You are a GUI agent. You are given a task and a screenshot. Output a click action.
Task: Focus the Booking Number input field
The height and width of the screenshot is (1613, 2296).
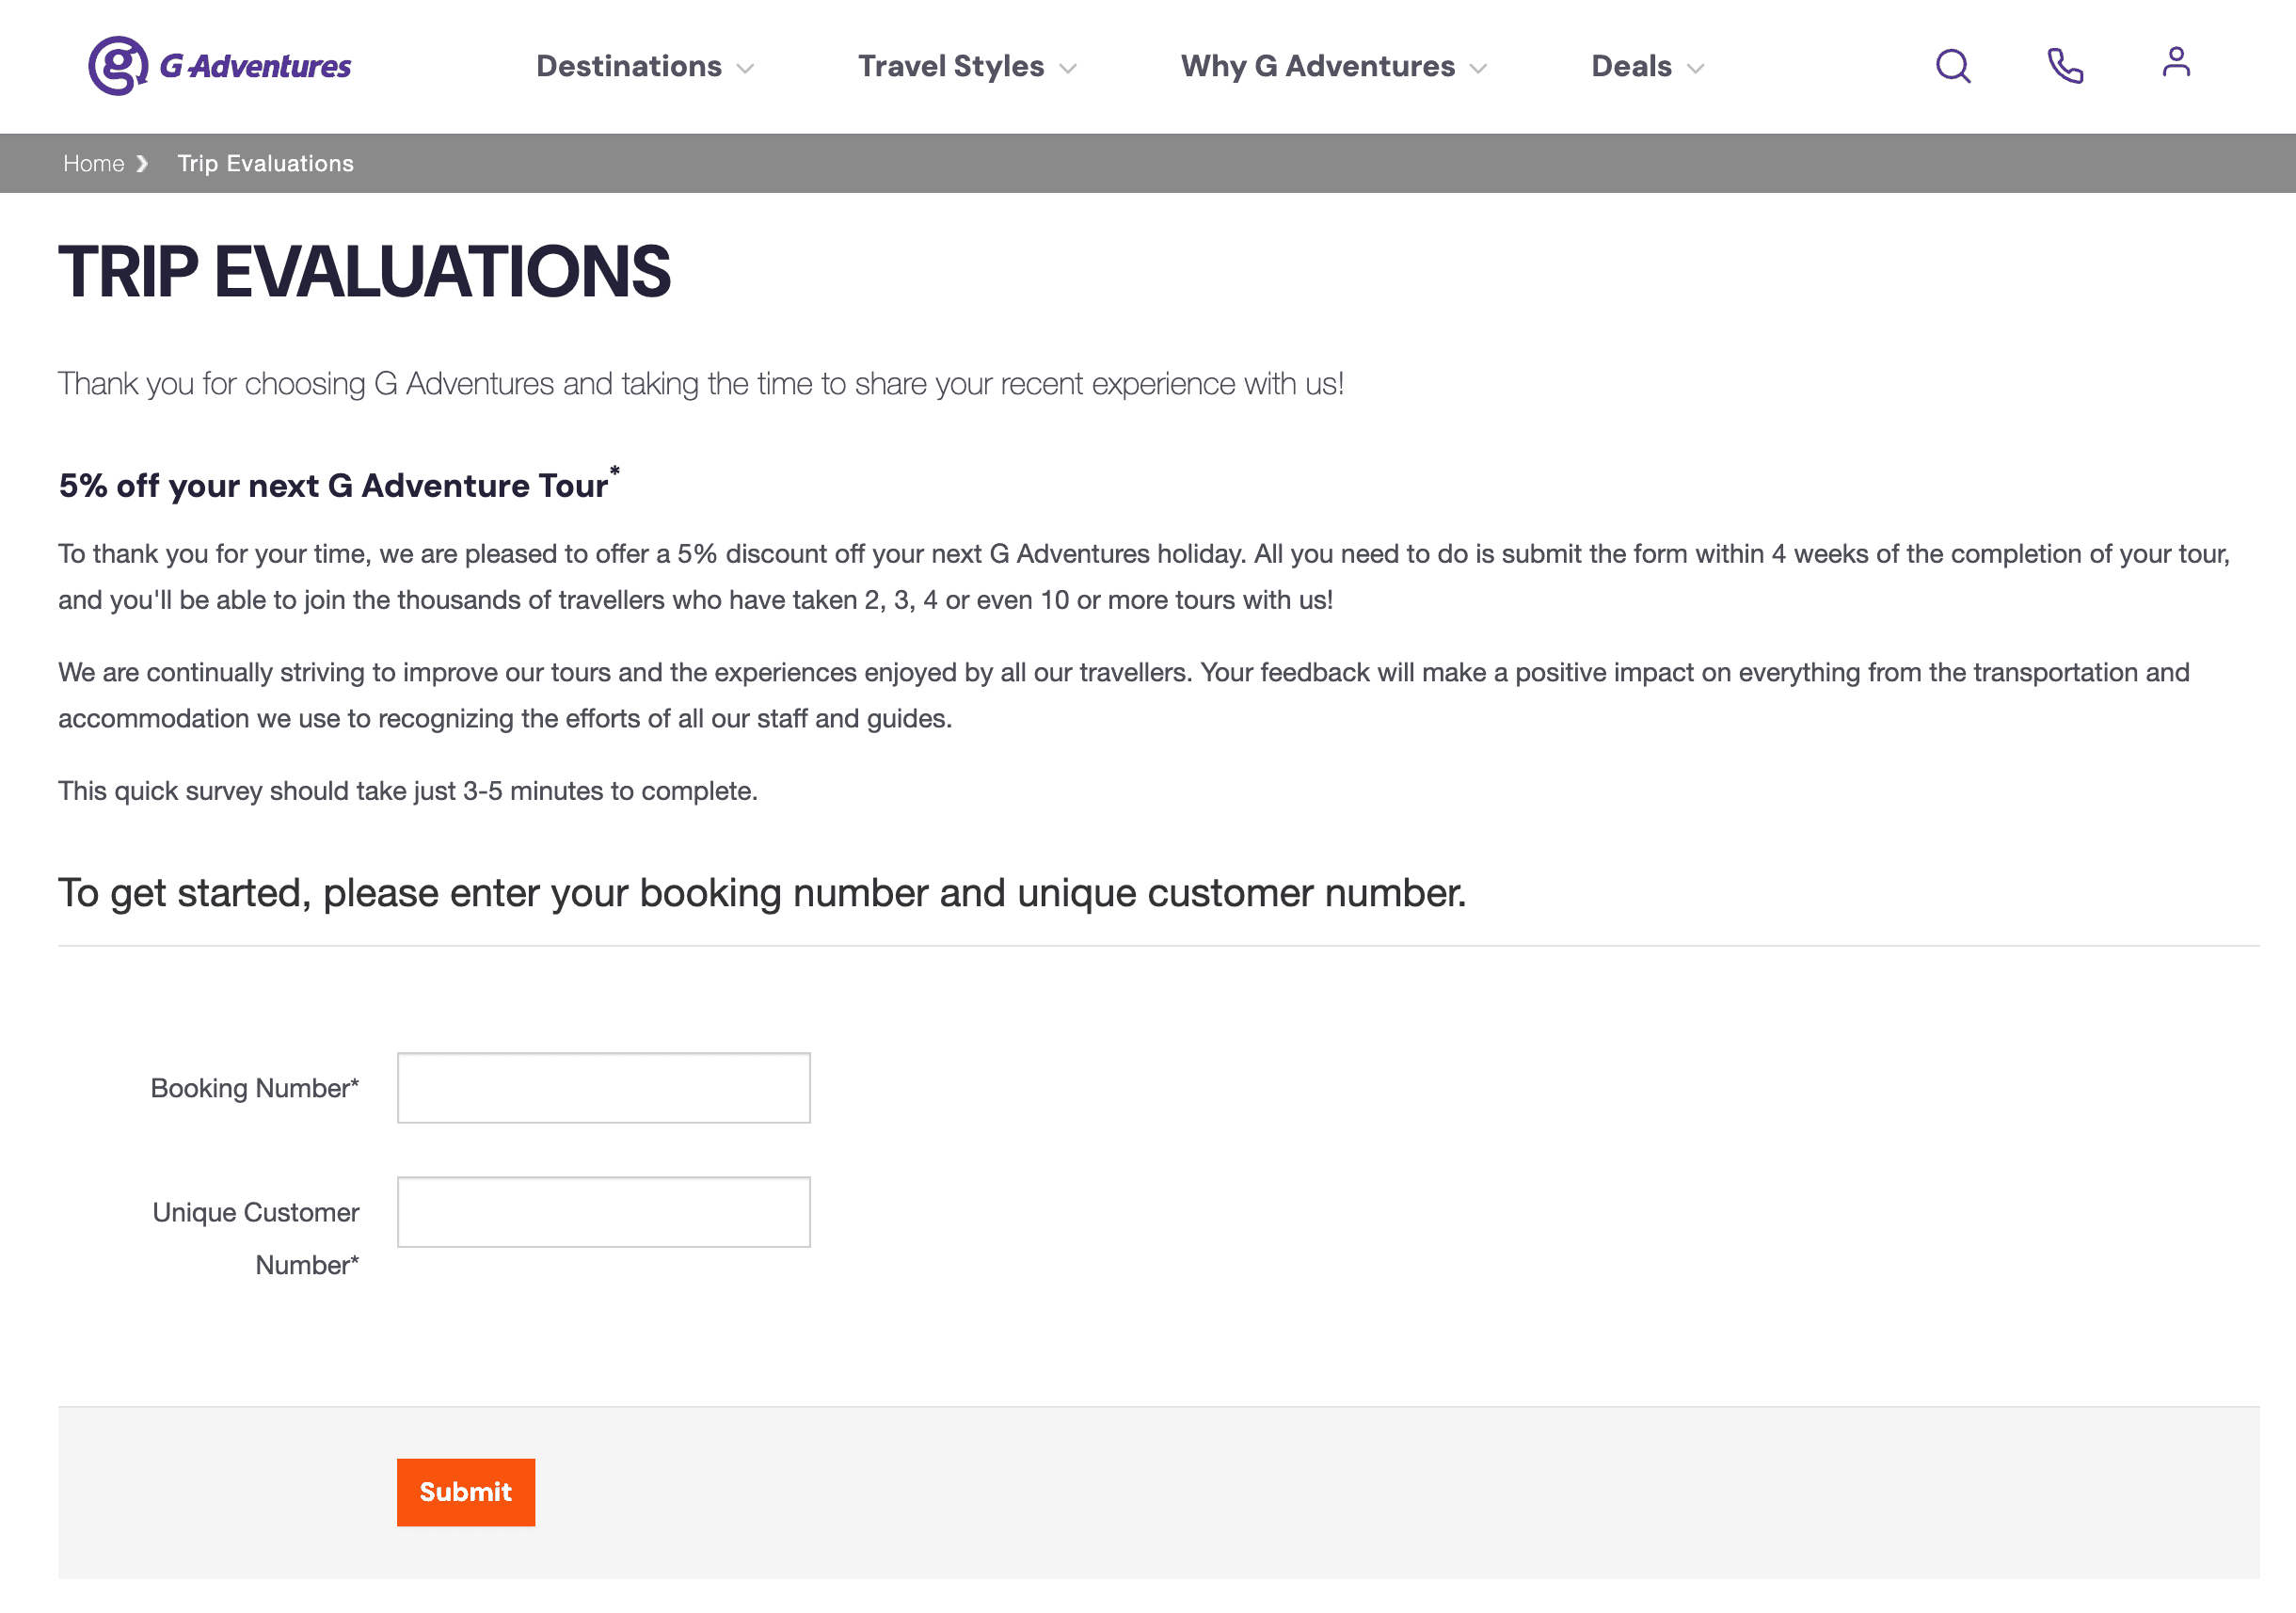coord(603,1087)
